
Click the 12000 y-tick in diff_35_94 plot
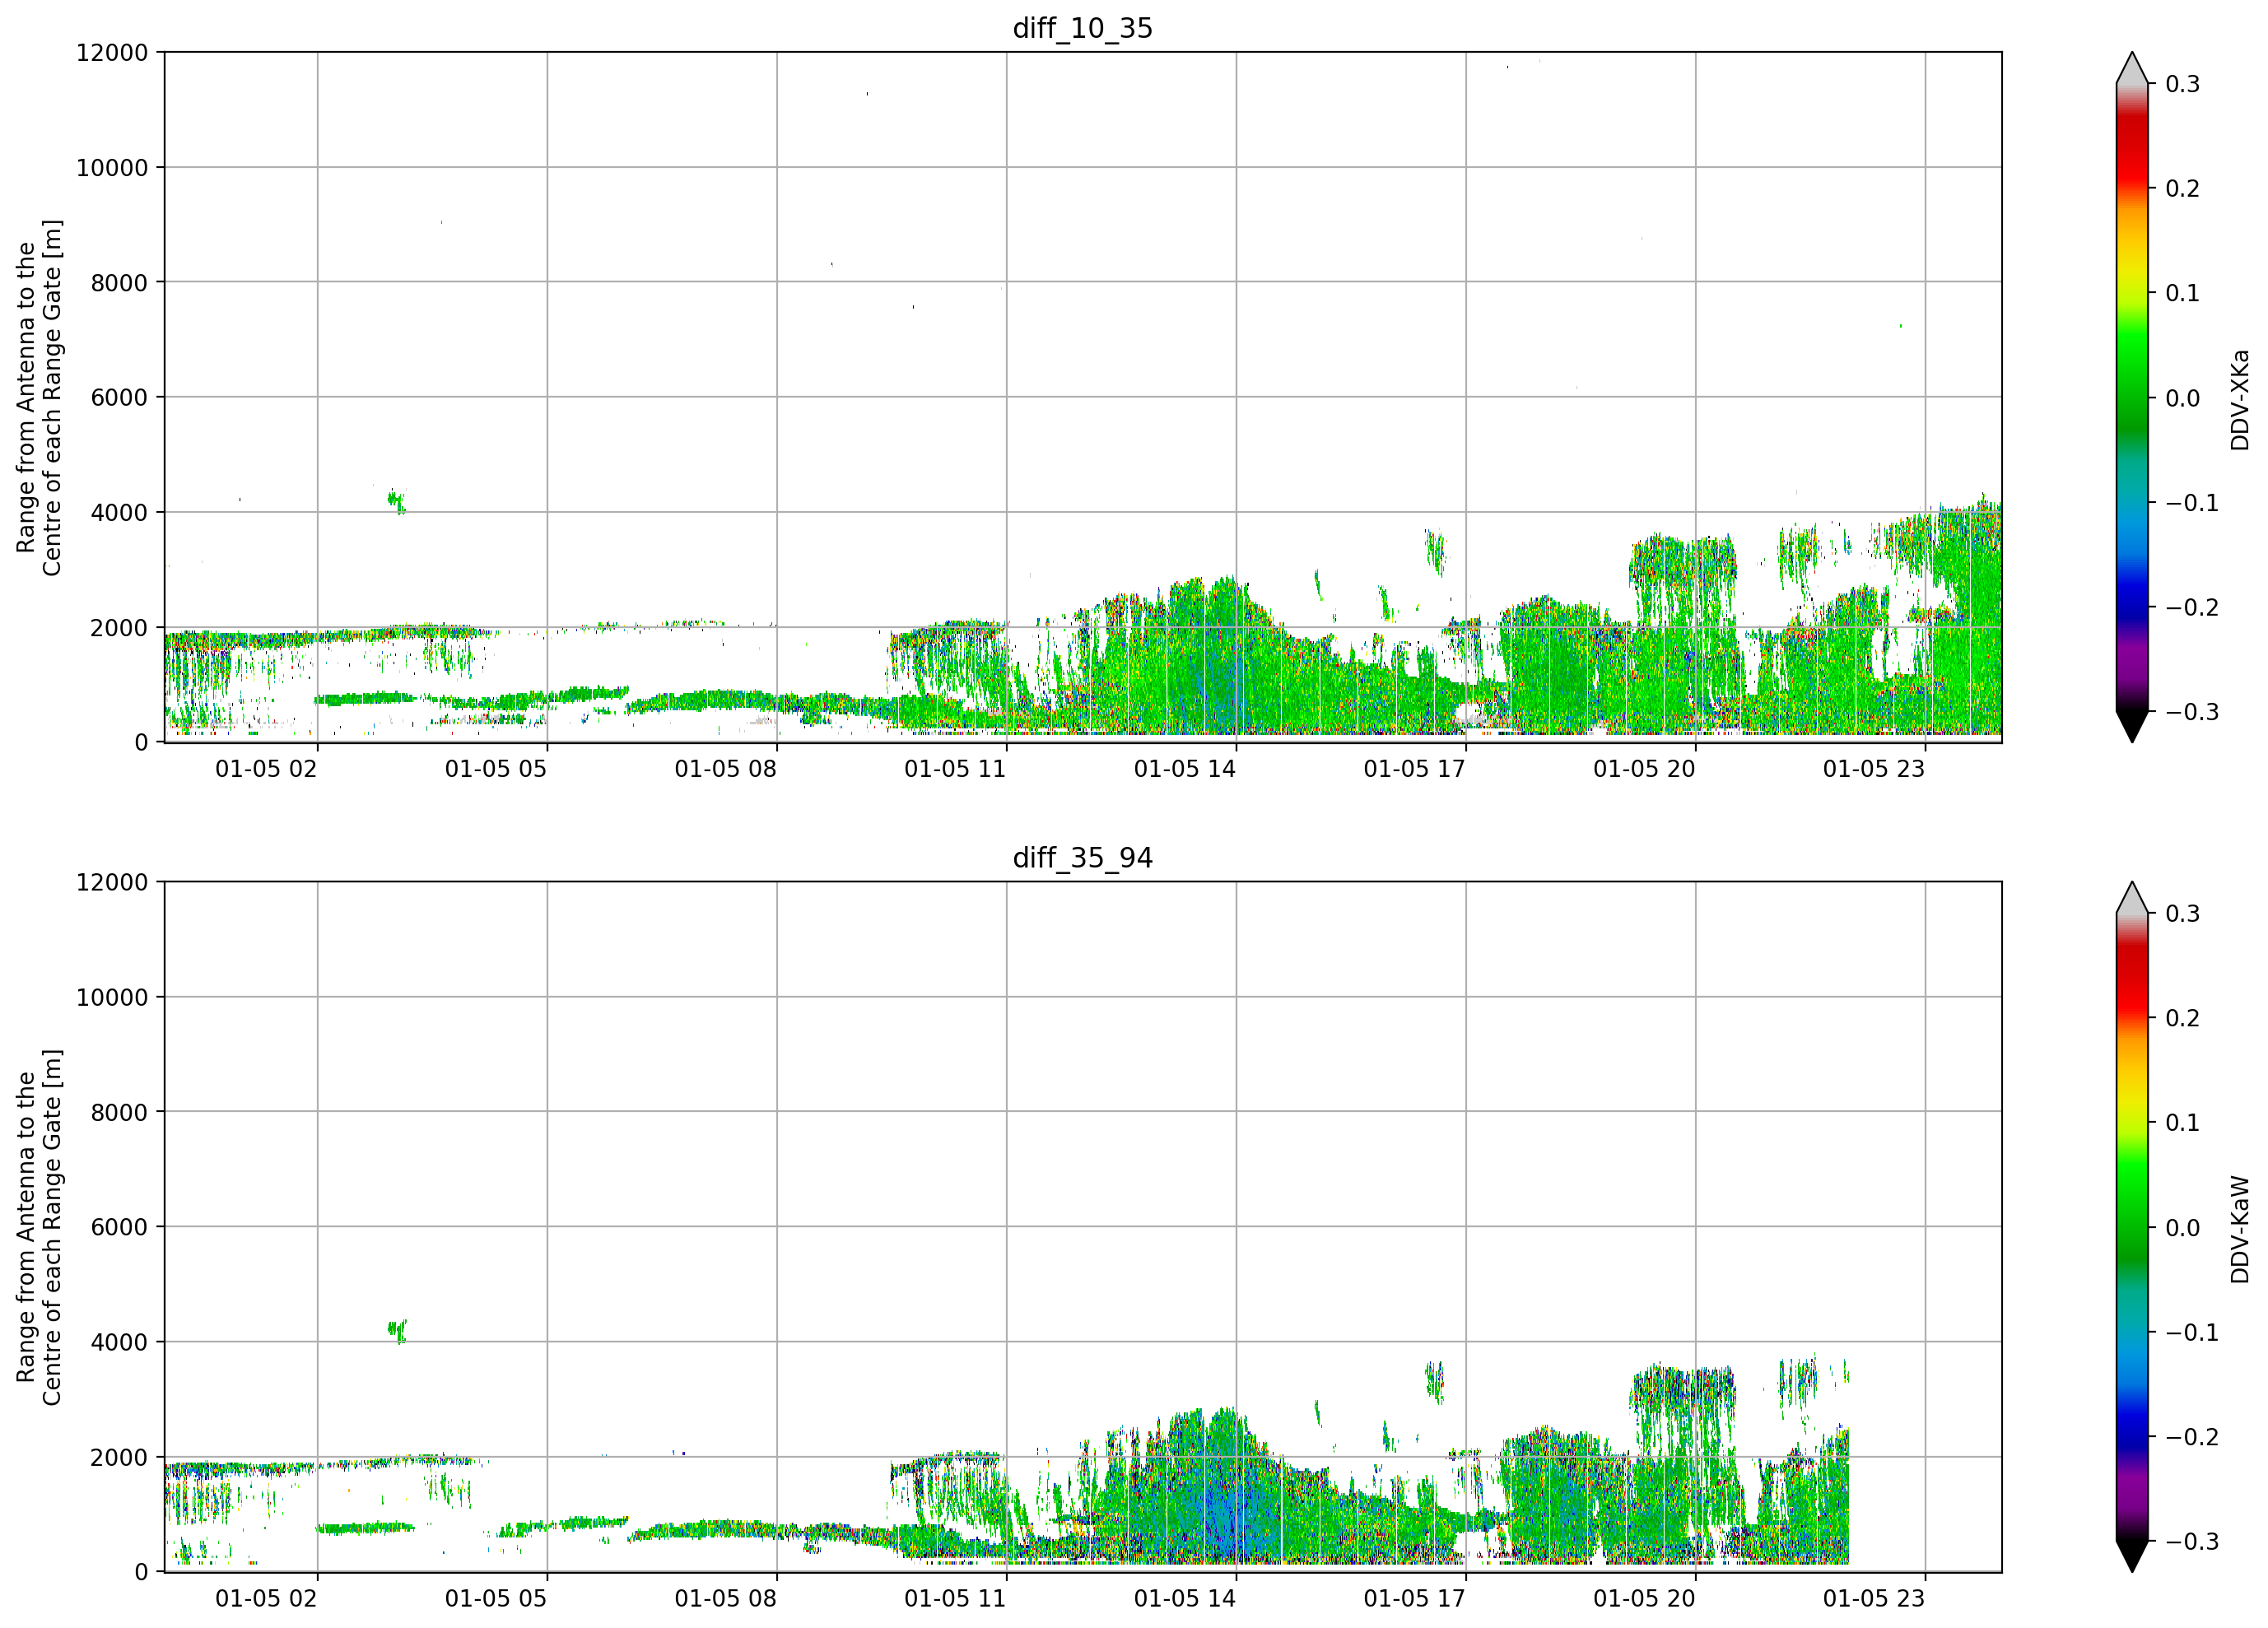pos(112,883)
